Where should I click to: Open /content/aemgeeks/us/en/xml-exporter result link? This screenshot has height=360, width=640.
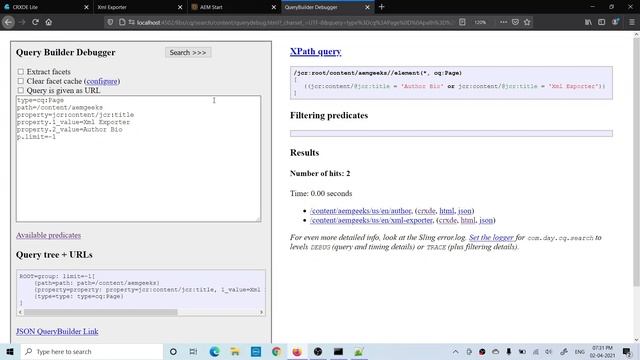pos(371,220)
